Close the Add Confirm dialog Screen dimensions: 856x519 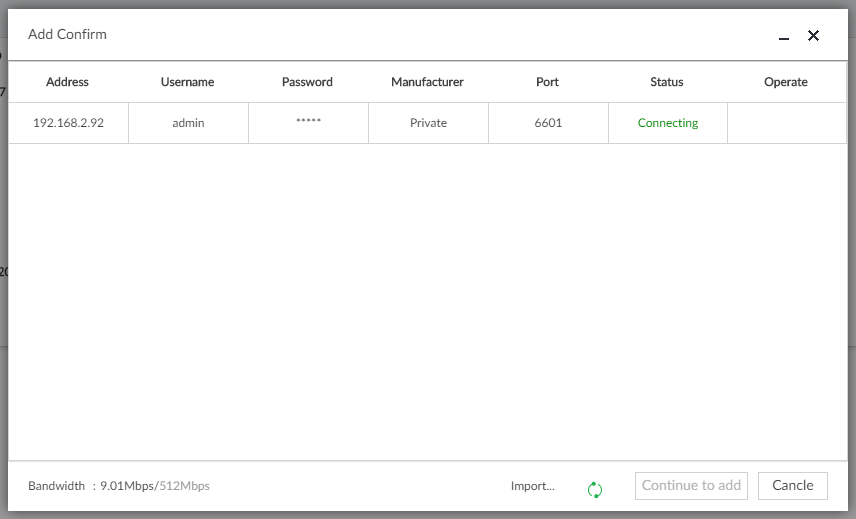(x=813, y=36)
